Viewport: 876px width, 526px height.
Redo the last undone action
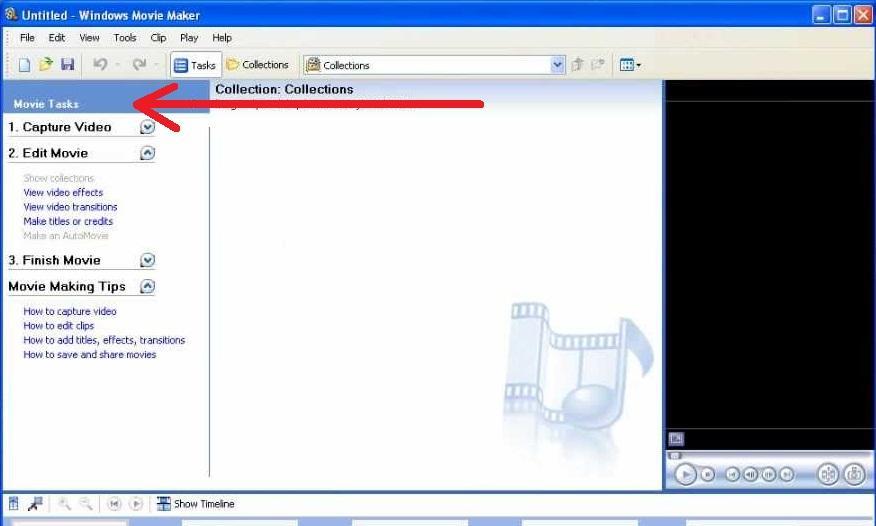pyautogui.click(x=139, y=64)
